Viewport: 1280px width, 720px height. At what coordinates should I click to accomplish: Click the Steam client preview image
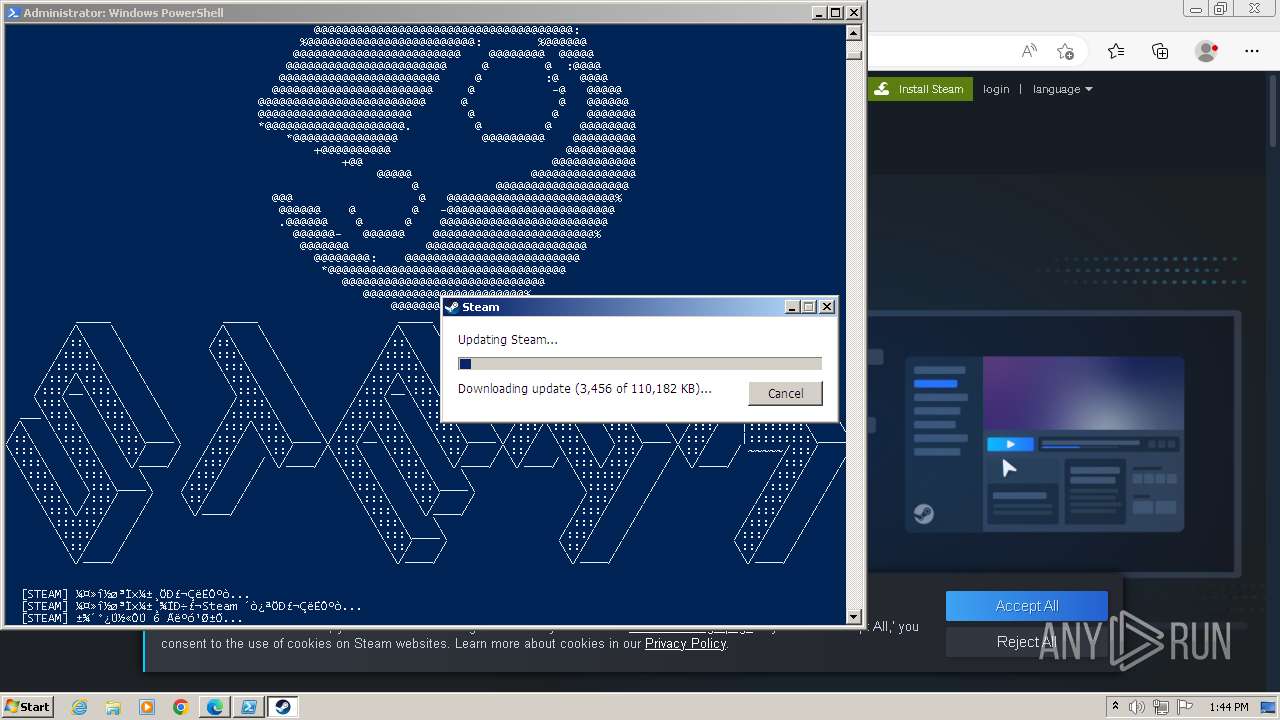click(x=1045, y=444)
